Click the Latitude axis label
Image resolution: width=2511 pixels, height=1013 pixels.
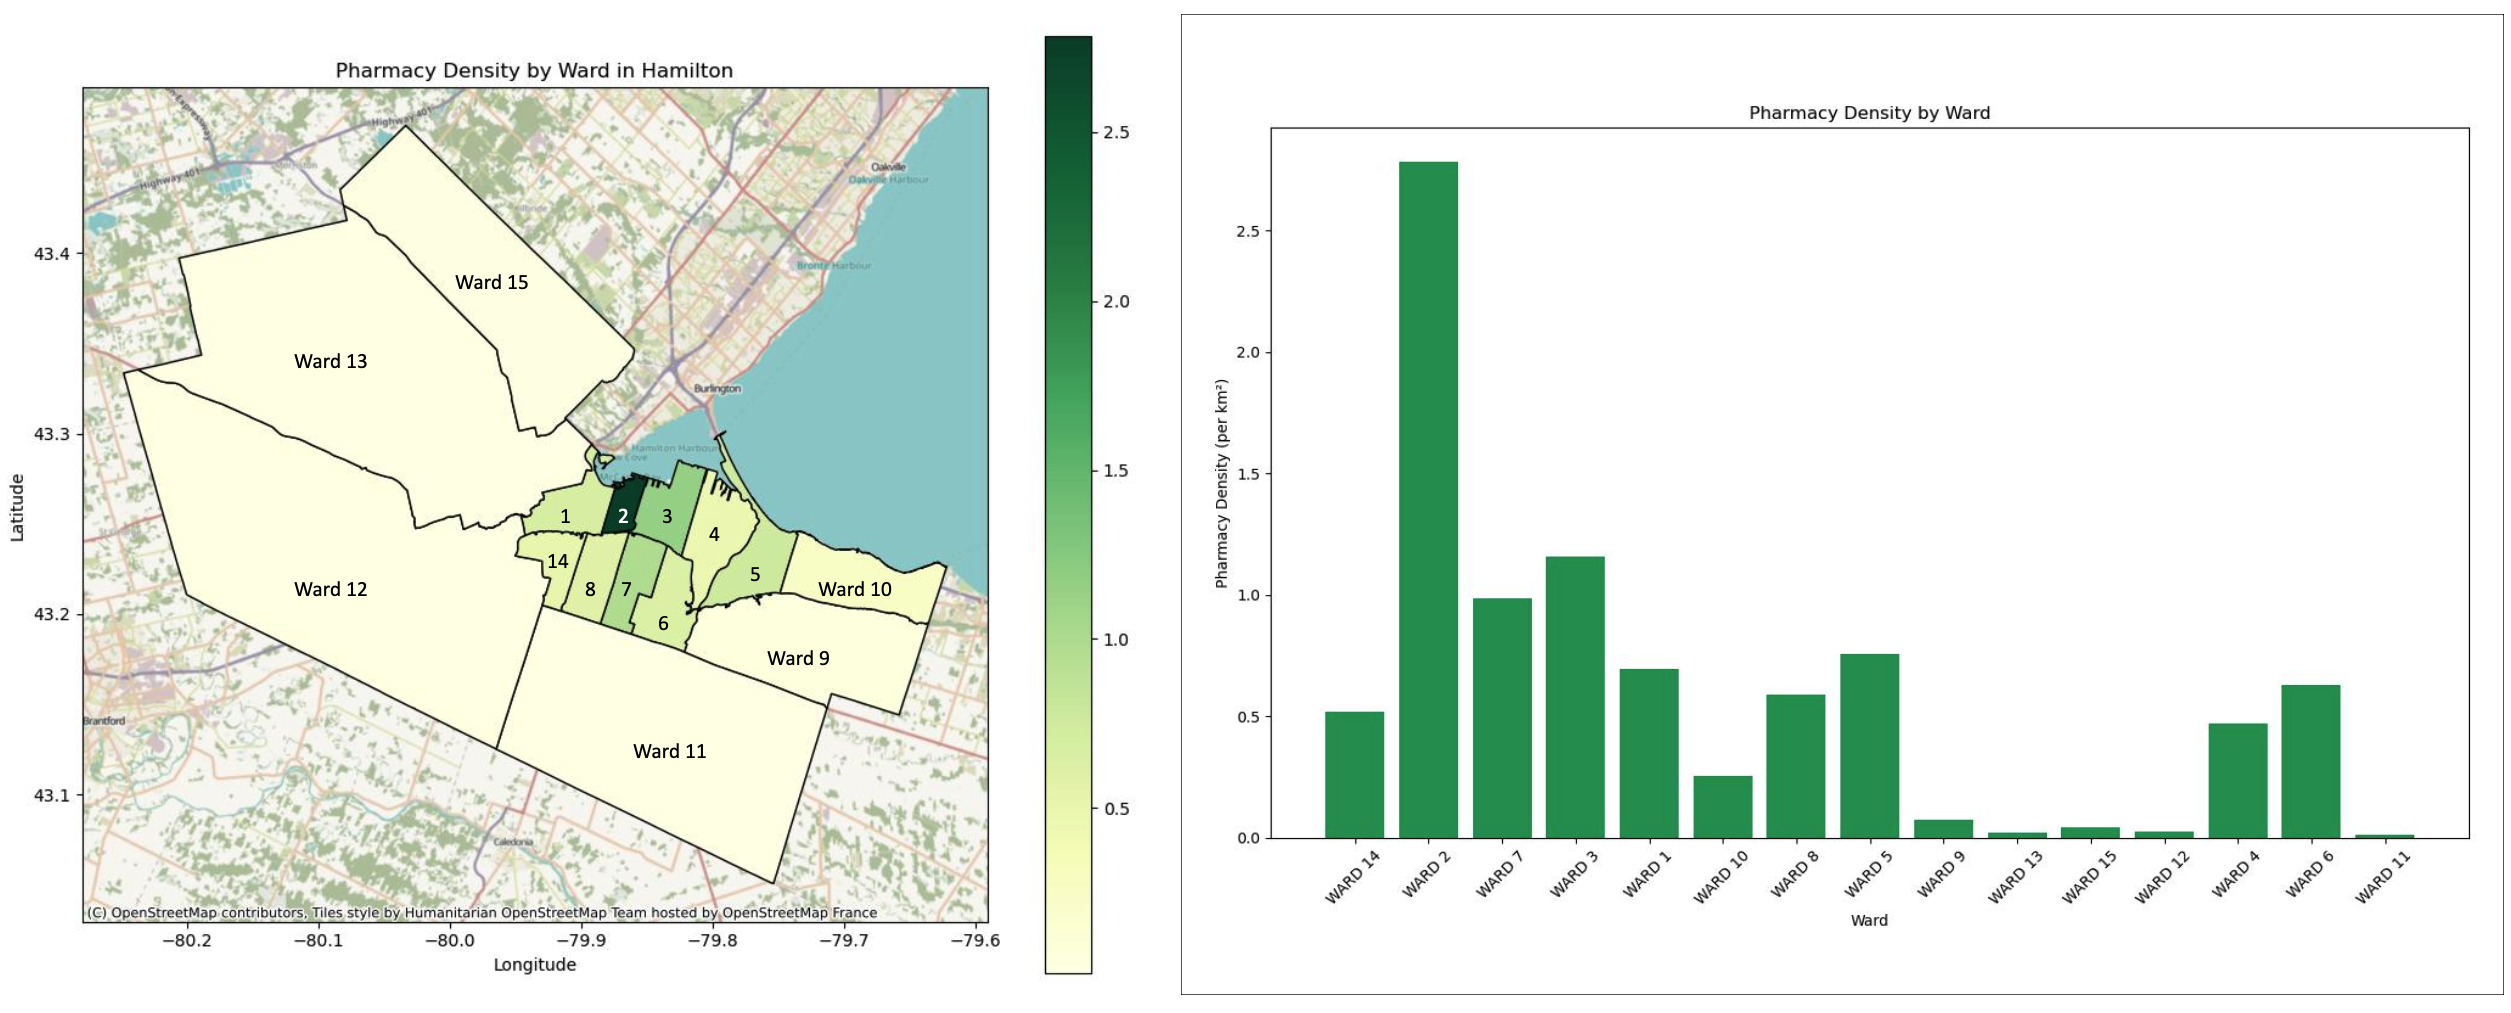(x=17, y=508)
